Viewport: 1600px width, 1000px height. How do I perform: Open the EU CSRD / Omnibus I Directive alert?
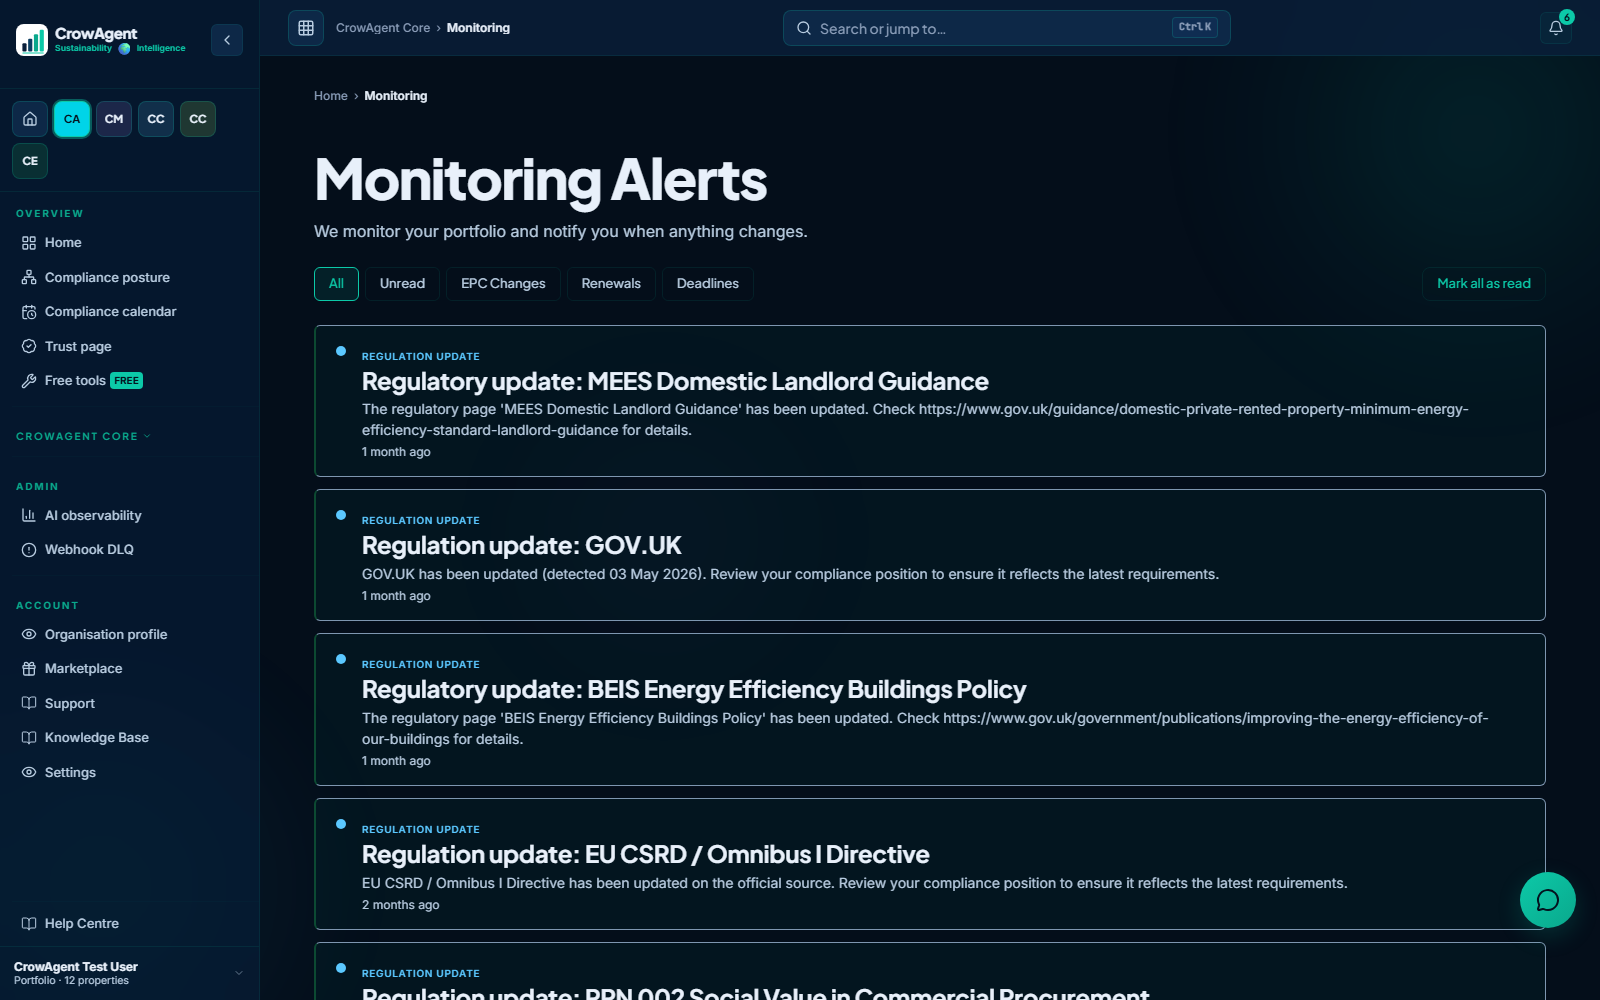pos(930,864)
